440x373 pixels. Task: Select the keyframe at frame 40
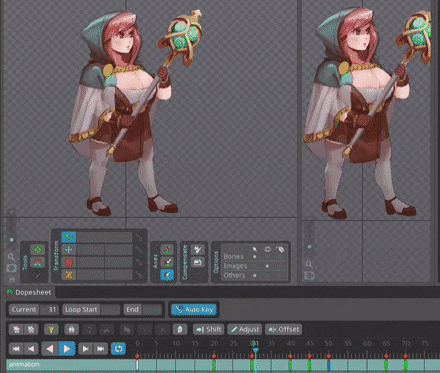pyautogui.click(x=290, y=356)
